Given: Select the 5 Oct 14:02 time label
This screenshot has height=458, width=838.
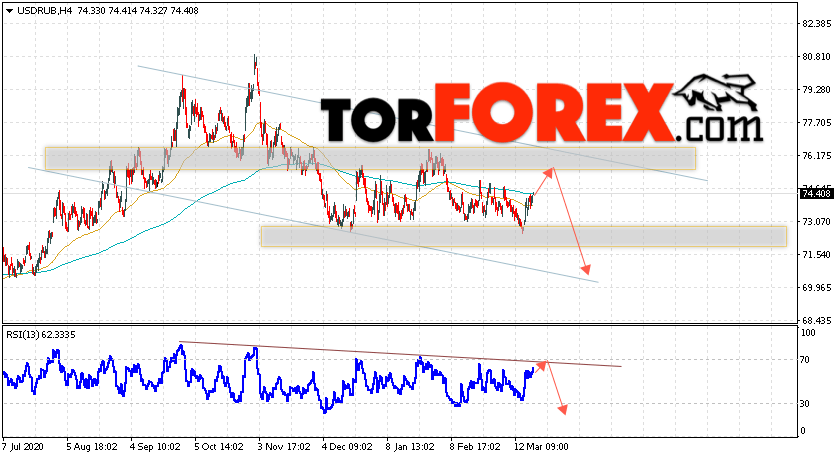Looking at the screenshot, I should click(x=219, y=447).
